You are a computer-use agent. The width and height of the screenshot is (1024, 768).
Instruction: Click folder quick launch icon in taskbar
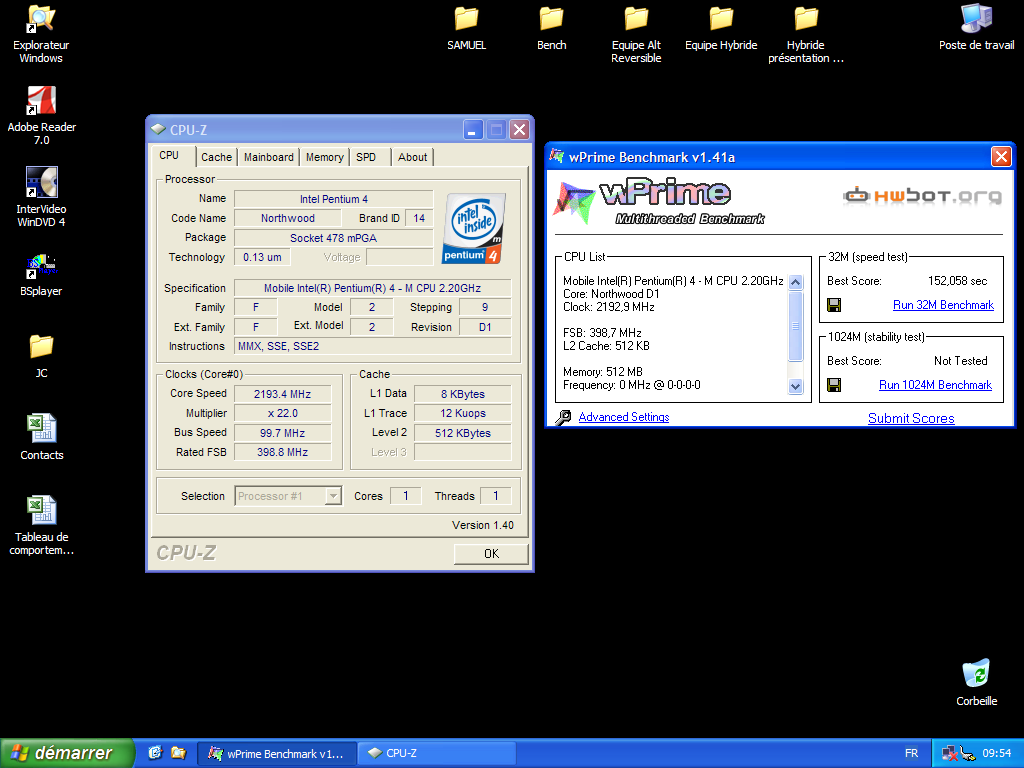pos(178,752)
